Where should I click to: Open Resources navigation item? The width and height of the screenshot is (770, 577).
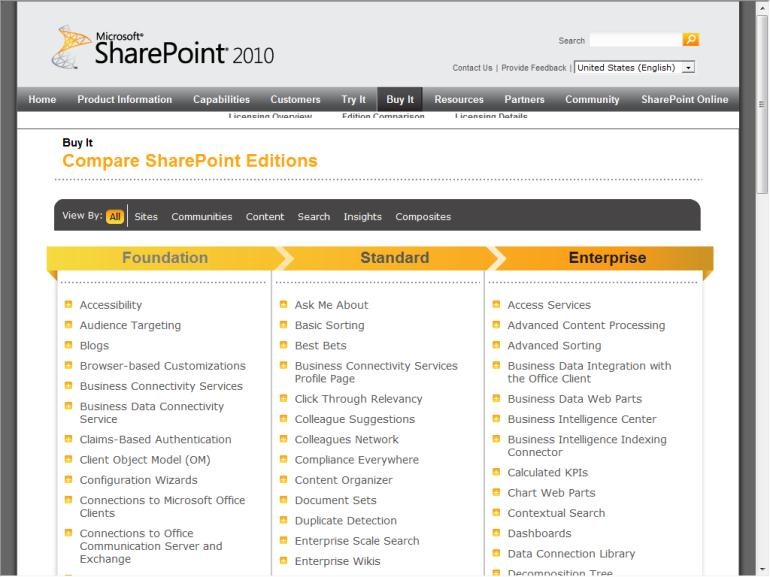click(x=459, y=99)
